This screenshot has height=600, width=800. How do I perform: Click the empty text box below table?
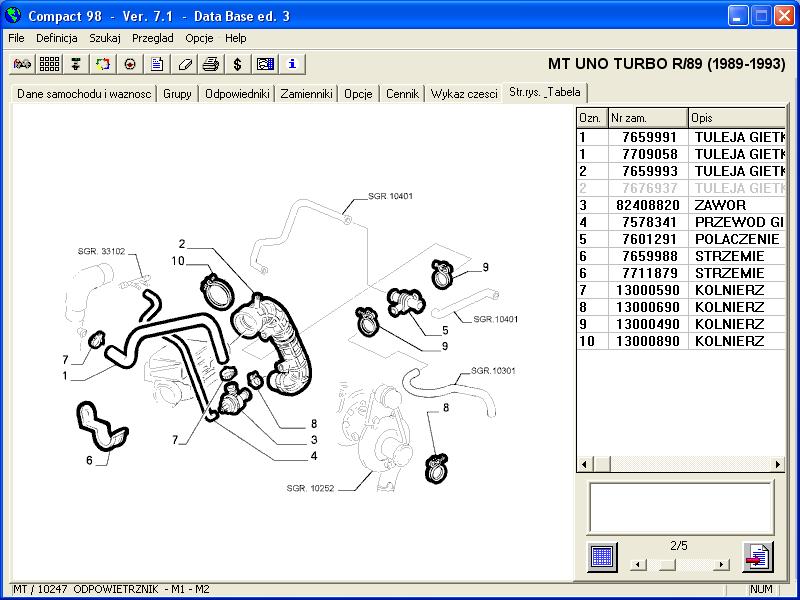[x=680, y=507]
